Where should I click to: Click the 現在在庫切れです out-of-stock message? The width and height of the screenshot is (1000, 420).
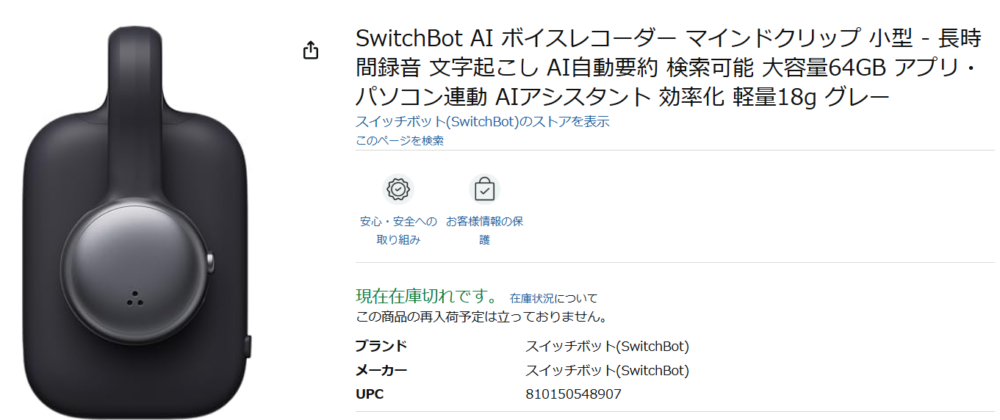[x=427, y=297]
